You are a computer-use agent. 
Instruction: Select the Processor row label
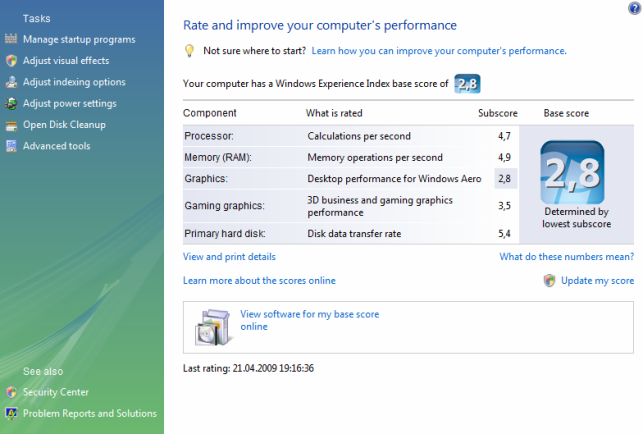pyautogui.click(x=209, y=136)
